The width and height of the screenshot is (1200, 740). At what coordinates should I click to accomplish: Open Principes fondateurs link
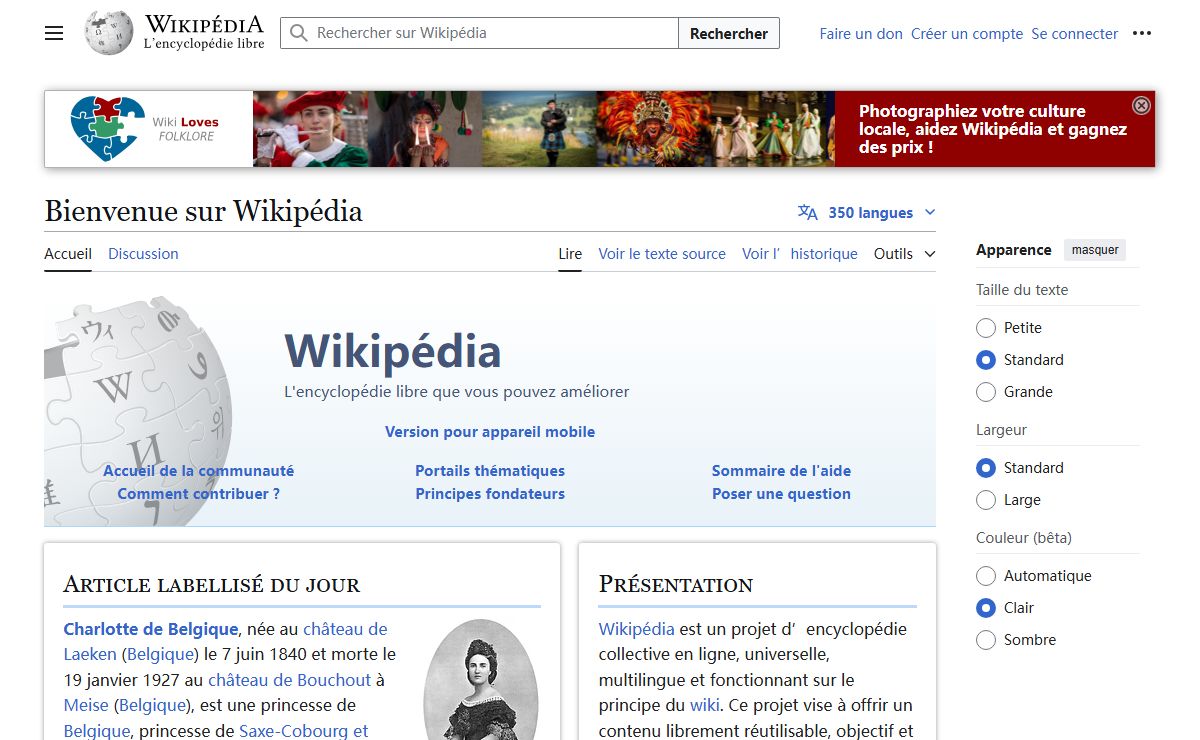point(490,494)
